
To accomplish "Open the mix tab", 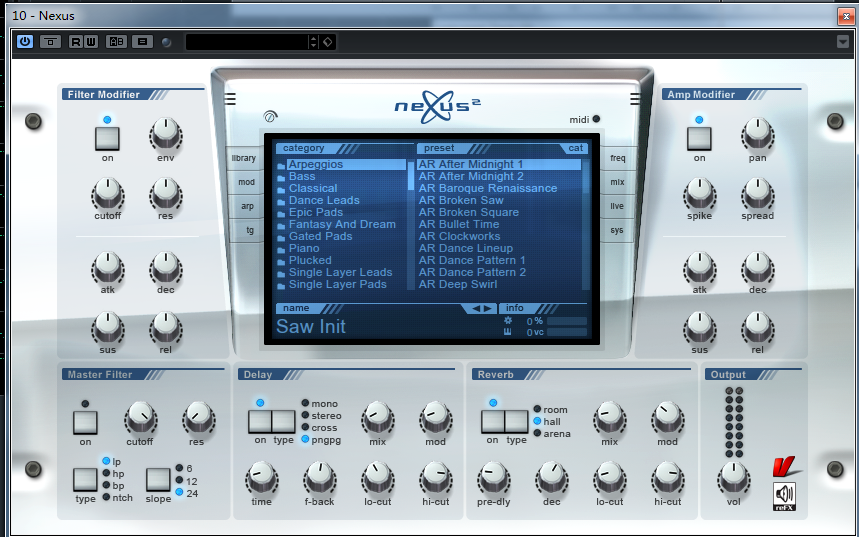I will click(x=617, y=182).
